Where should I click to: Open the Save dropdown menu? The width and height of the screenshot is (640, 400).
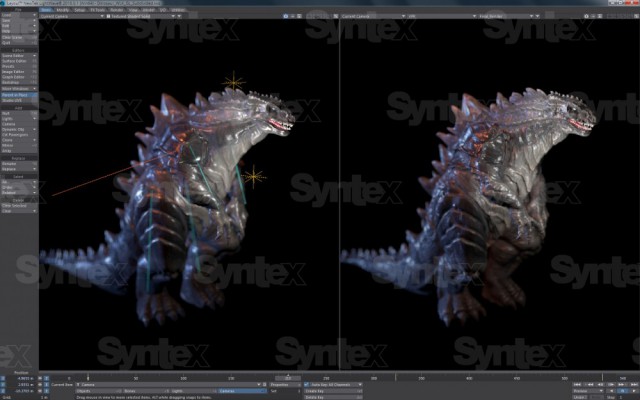point(19,20)
